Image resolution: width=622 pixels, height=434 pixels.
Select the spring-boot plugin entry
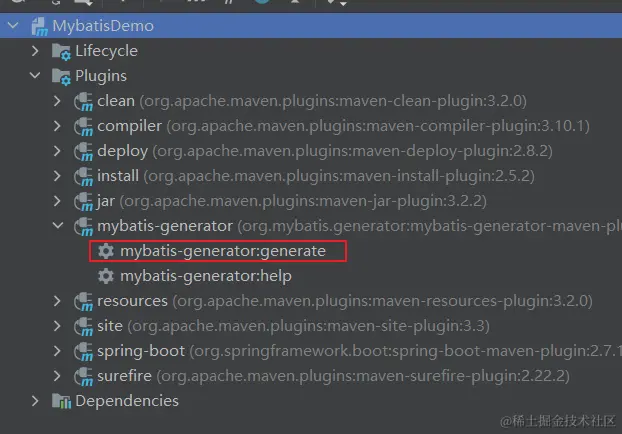pos(359,351)
